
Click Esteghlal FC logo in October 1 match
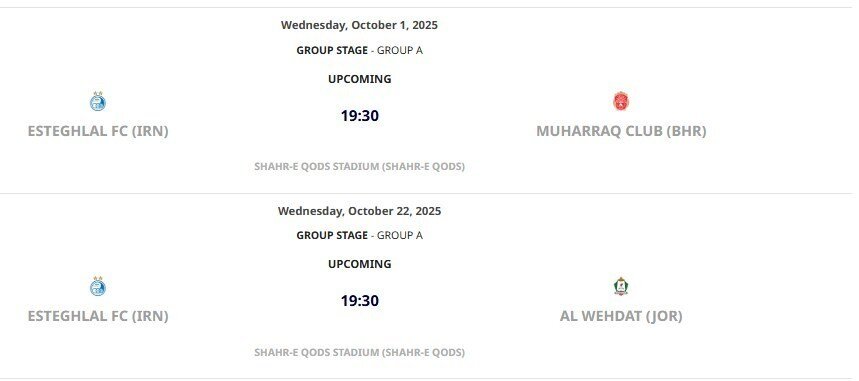pyautogui.click(x=98, y=101)
